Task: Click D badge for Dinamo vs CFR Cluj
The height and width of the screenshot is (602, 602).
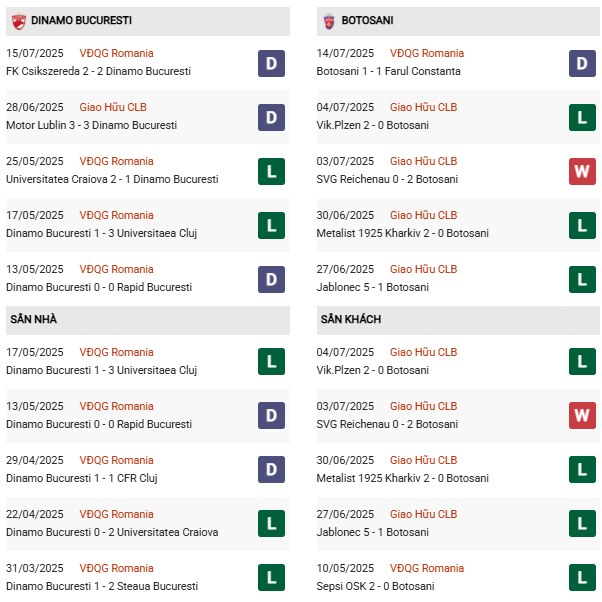Action: (271, 470)
